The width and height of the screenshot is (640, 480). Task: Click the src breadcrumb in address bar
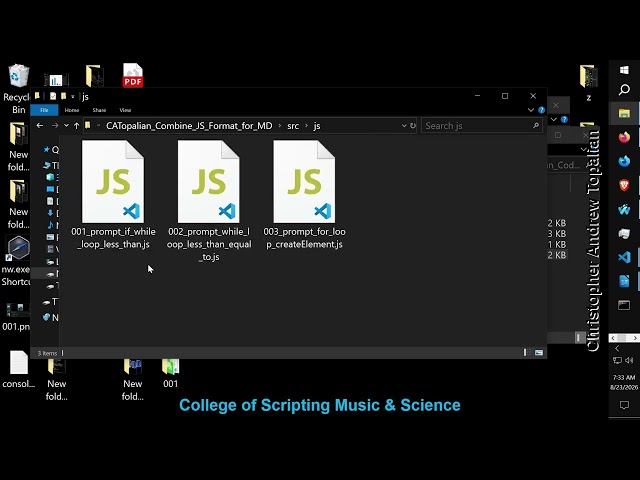(x=293, y=126)
